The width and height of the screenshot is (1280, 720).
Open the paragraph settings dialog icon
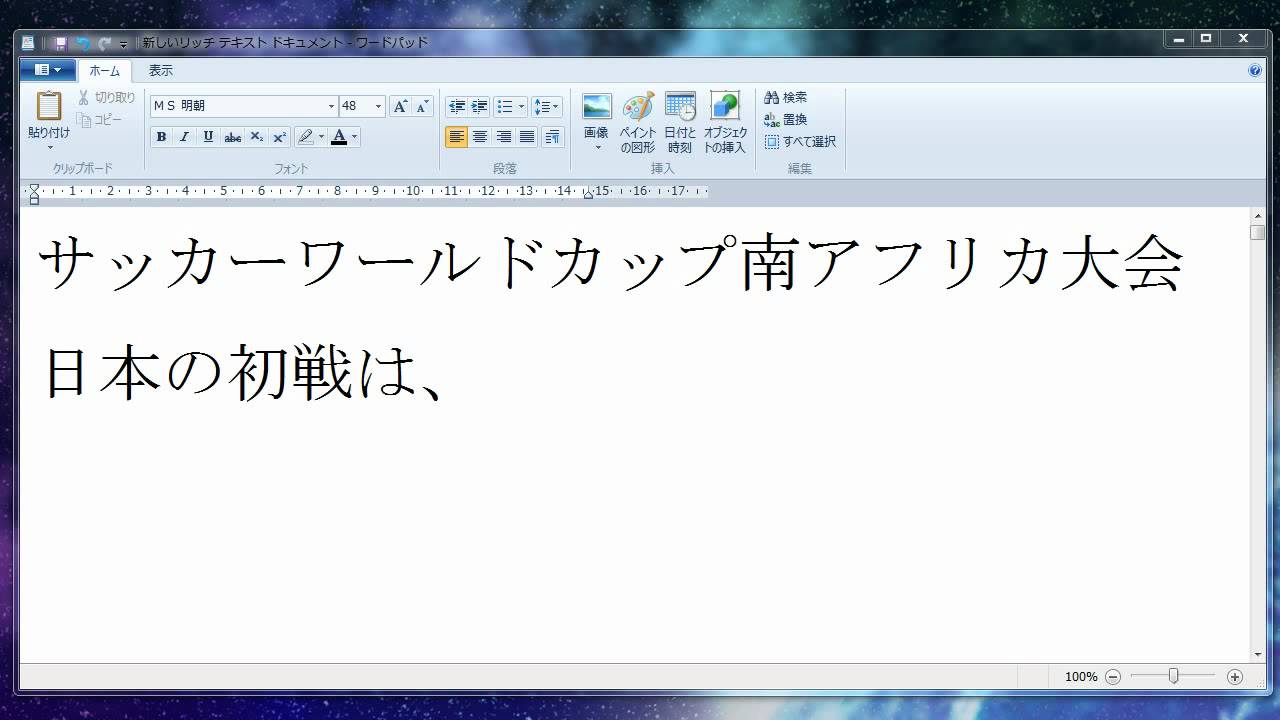click(553, 137)
